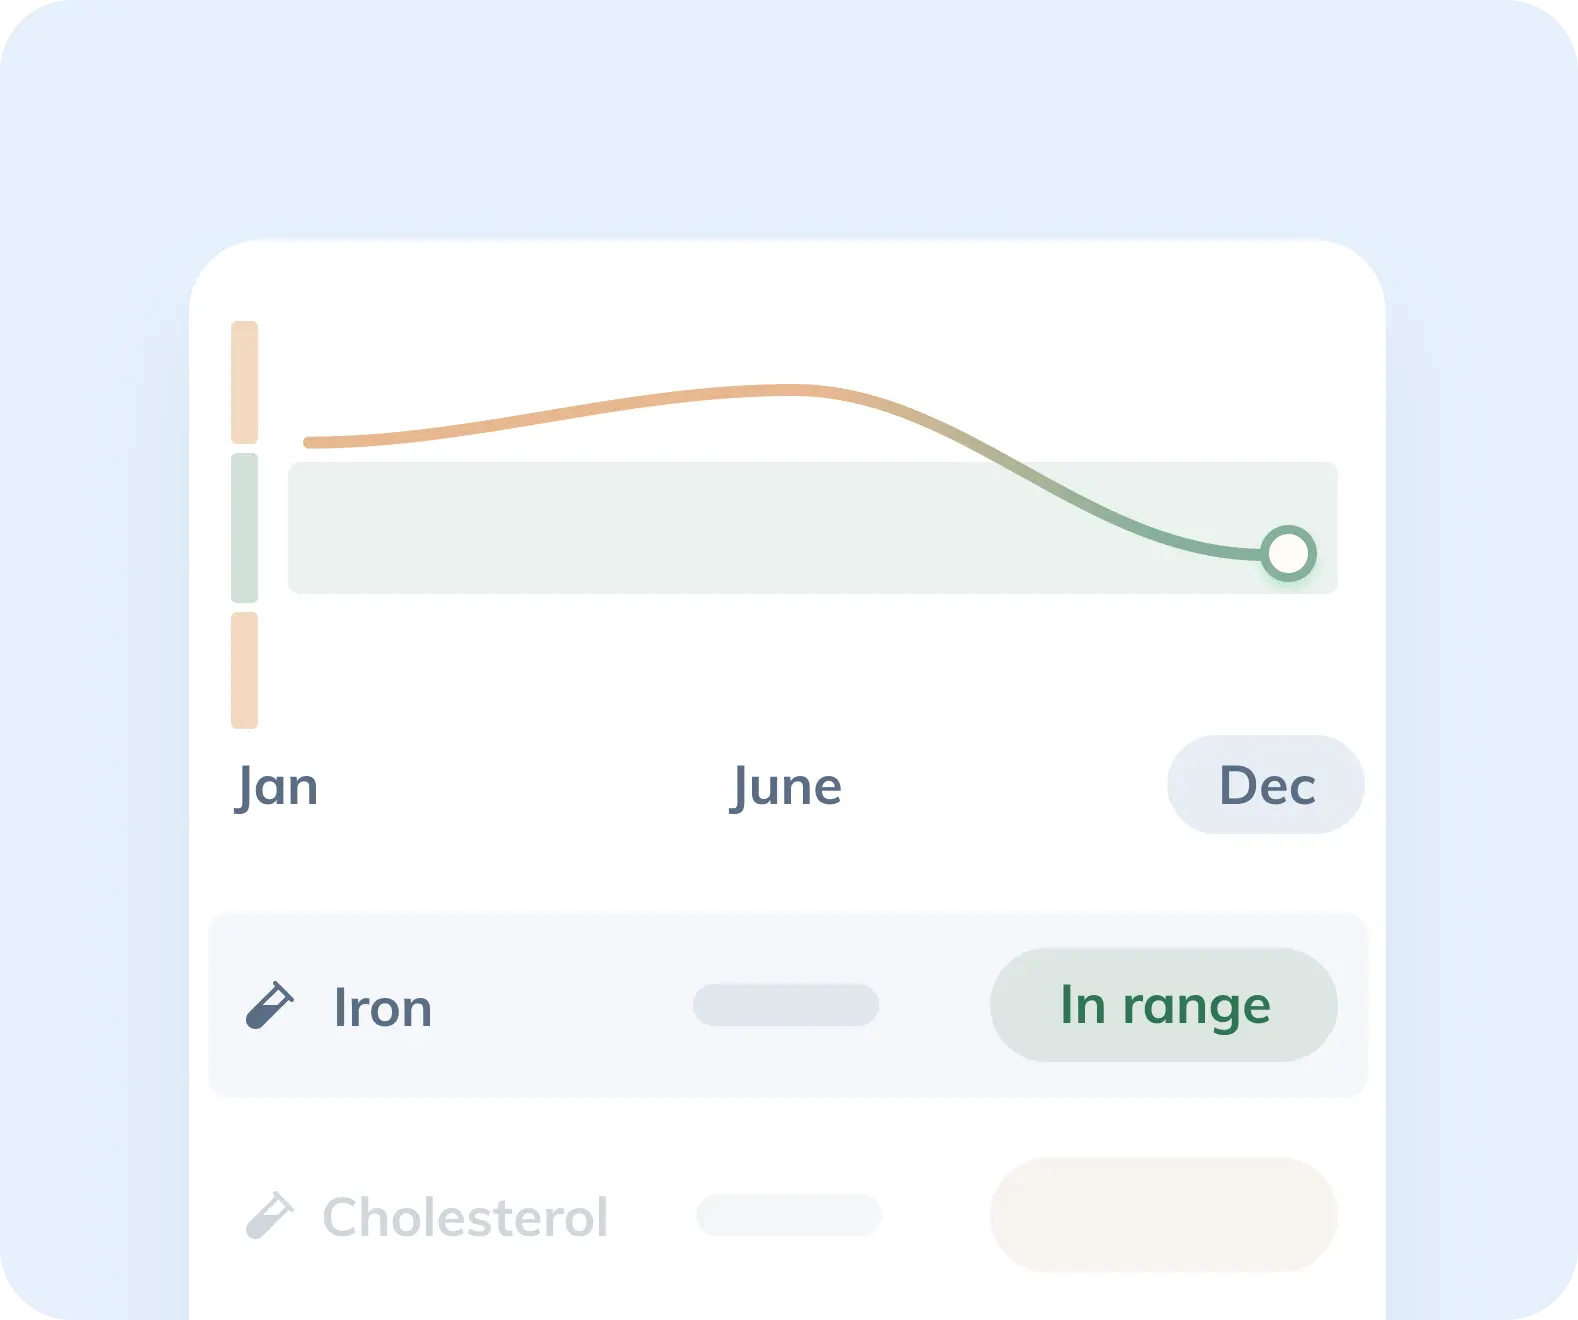
Task: Select the June month label
Action: tap(786, 787)
